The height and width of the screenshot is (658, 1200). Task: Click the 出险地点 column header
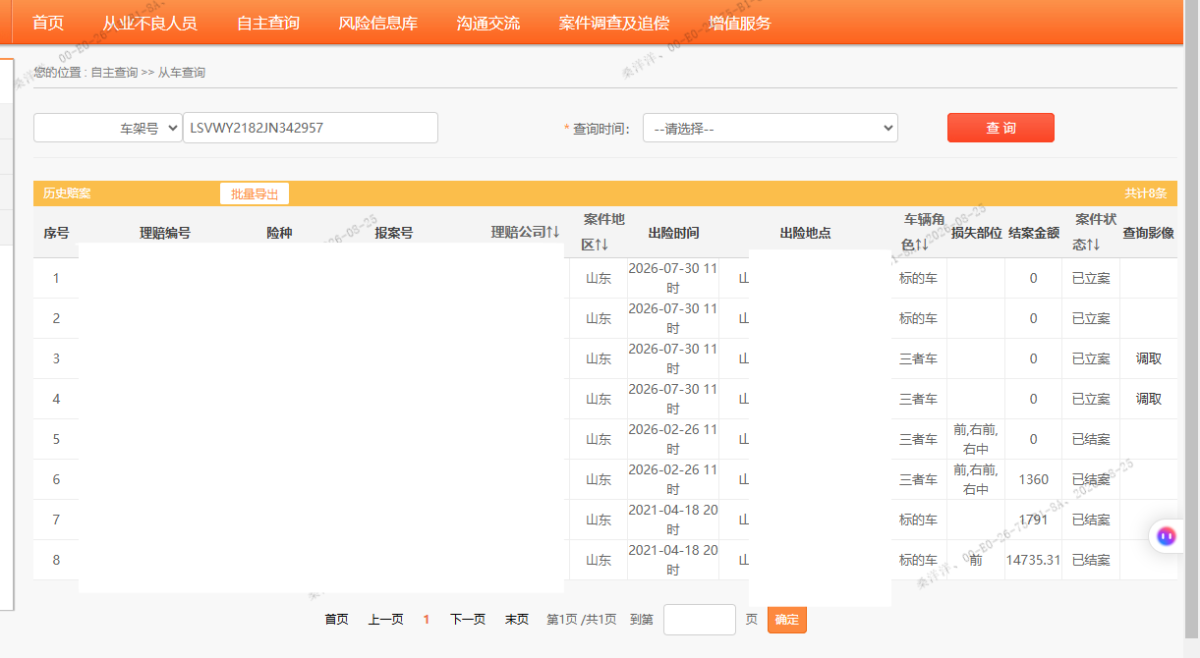(805, 233)
